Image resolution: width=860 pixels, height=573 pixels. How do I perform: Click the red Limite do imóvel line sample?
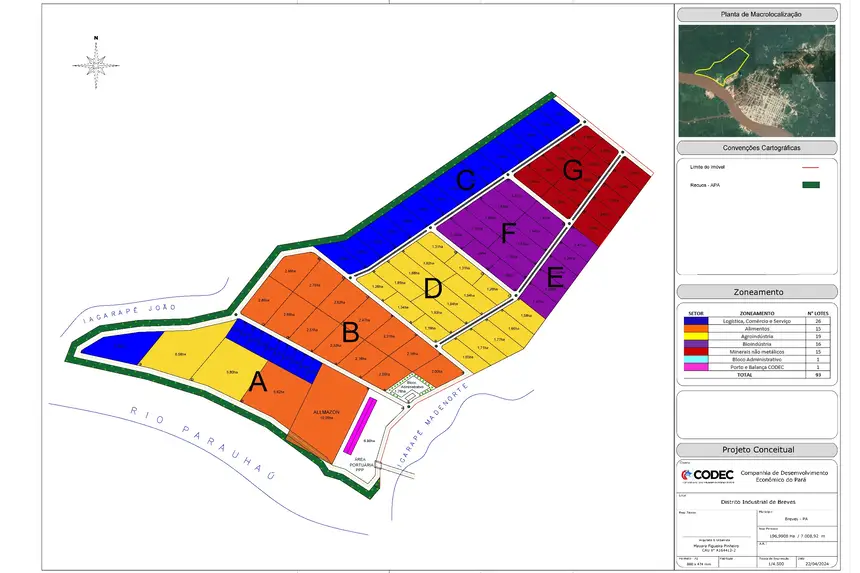(x=812, y=167)
